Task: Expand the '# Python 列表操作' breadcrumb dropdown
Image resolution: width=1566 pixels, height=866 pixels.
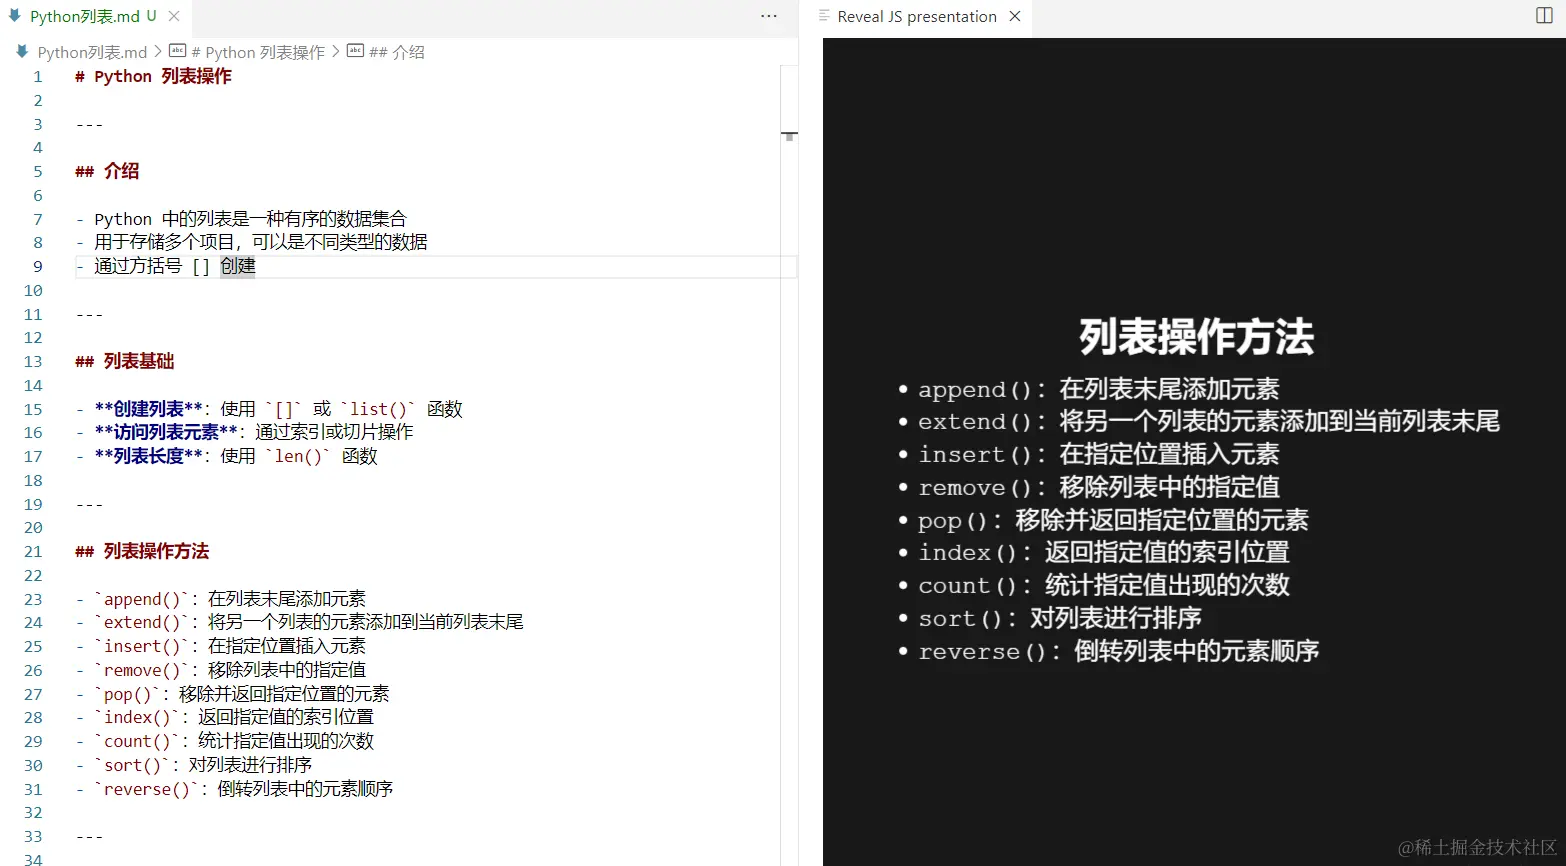Action: (258, 50)
